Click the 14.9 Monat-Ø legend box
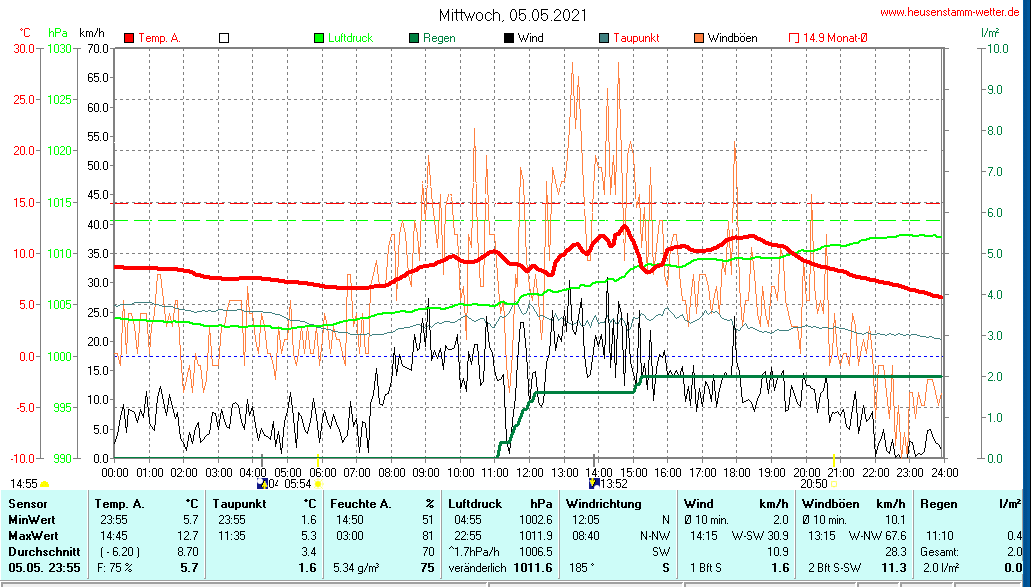The image size is (1034, 587). pos(794,38)
